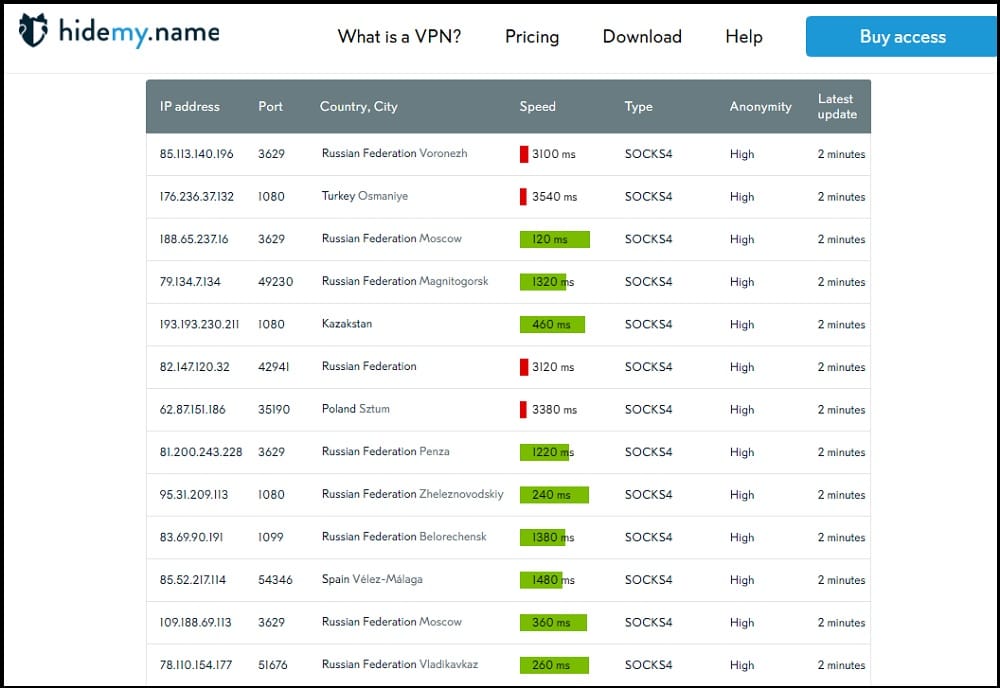The image size is (1000, 688).
Task: Open the Help menu item
Action: (x=744, y=36)
